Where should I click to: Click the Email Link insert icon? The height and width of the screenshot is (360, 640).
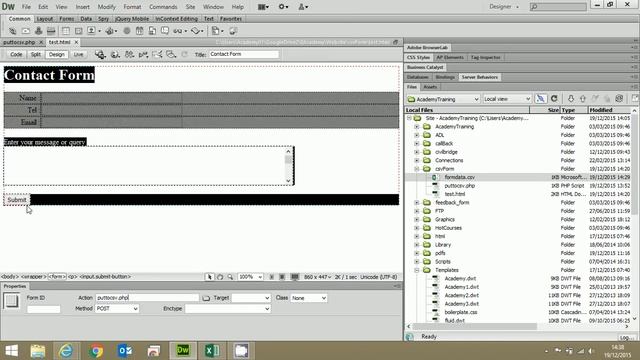point(26,31)
